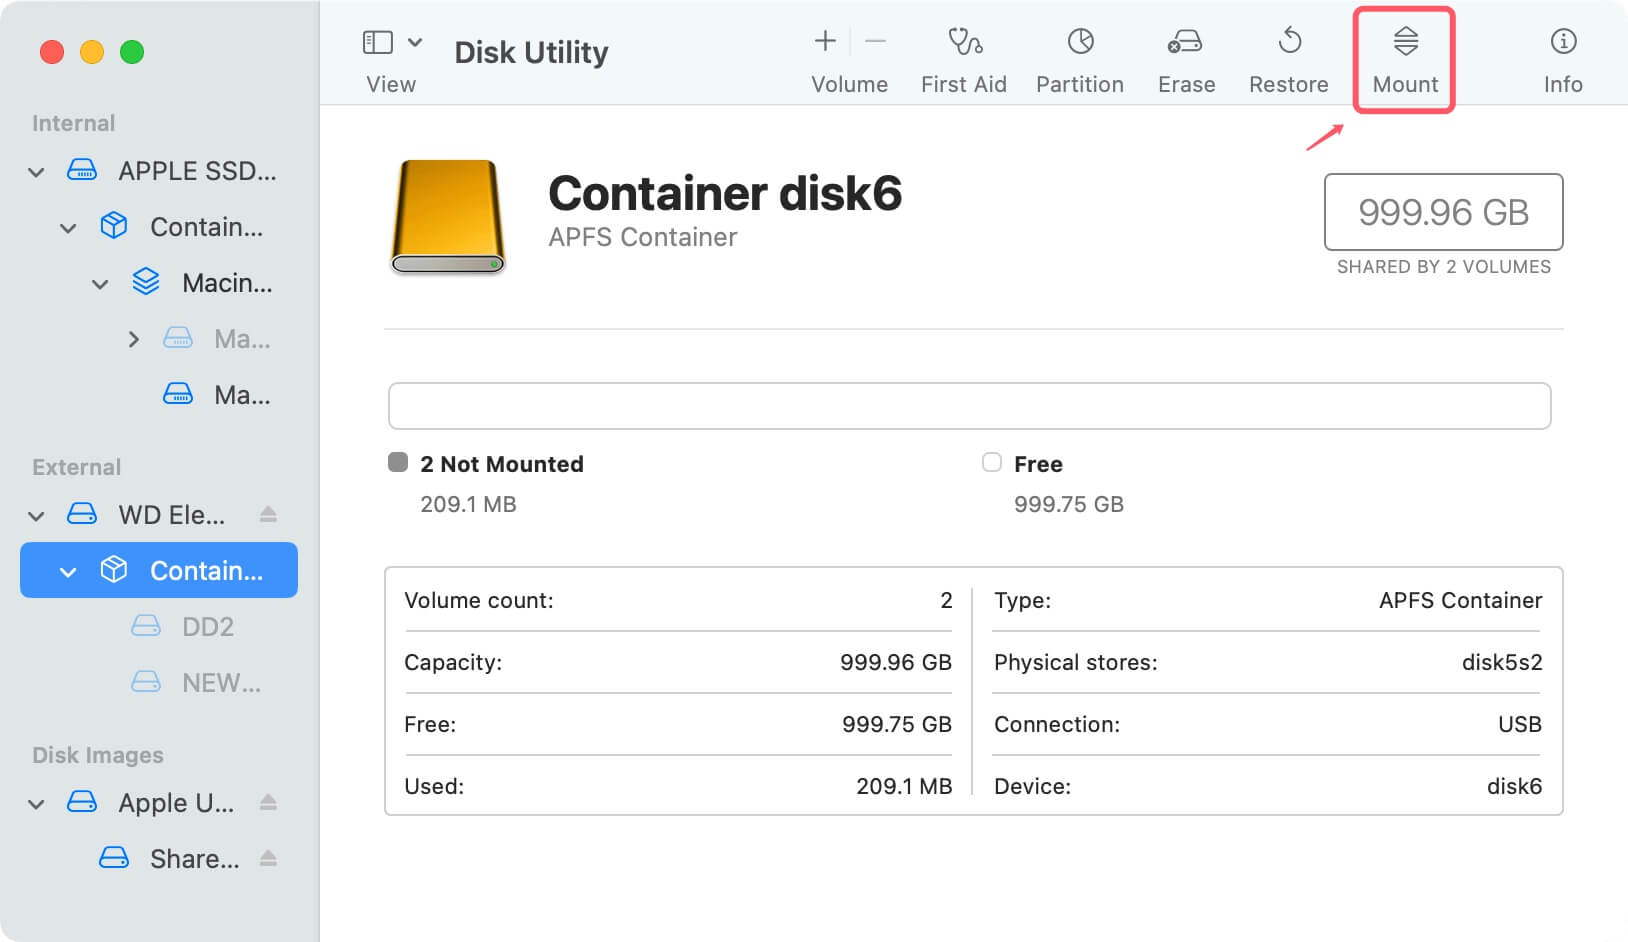1628x942 pixels.
Task: Mount the selected container
Action: [x=1404, y=55]
